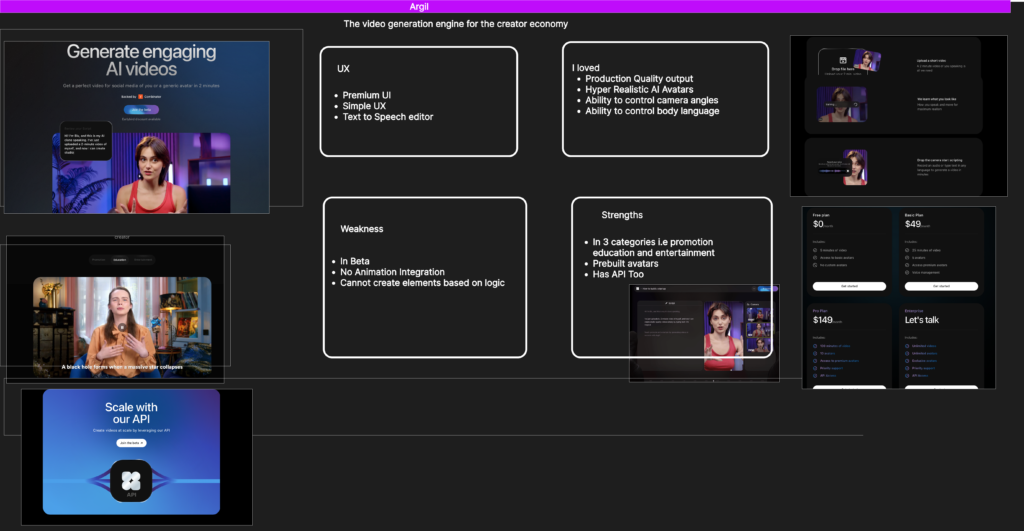Select the Weakness card heading
1024x531 pixels.
(x=361, y=229)
